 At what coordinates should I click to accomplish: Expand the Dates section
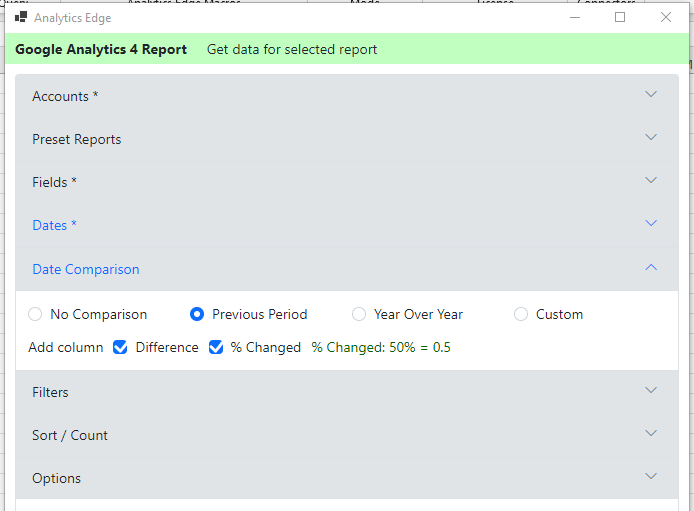tap(347, 225)
